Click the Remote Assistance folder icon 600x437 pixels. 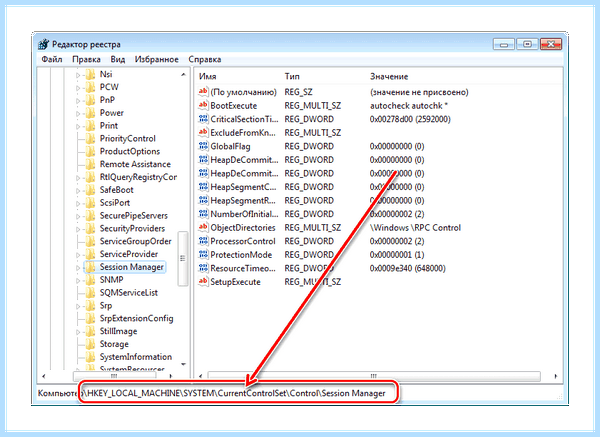[90, 164]
